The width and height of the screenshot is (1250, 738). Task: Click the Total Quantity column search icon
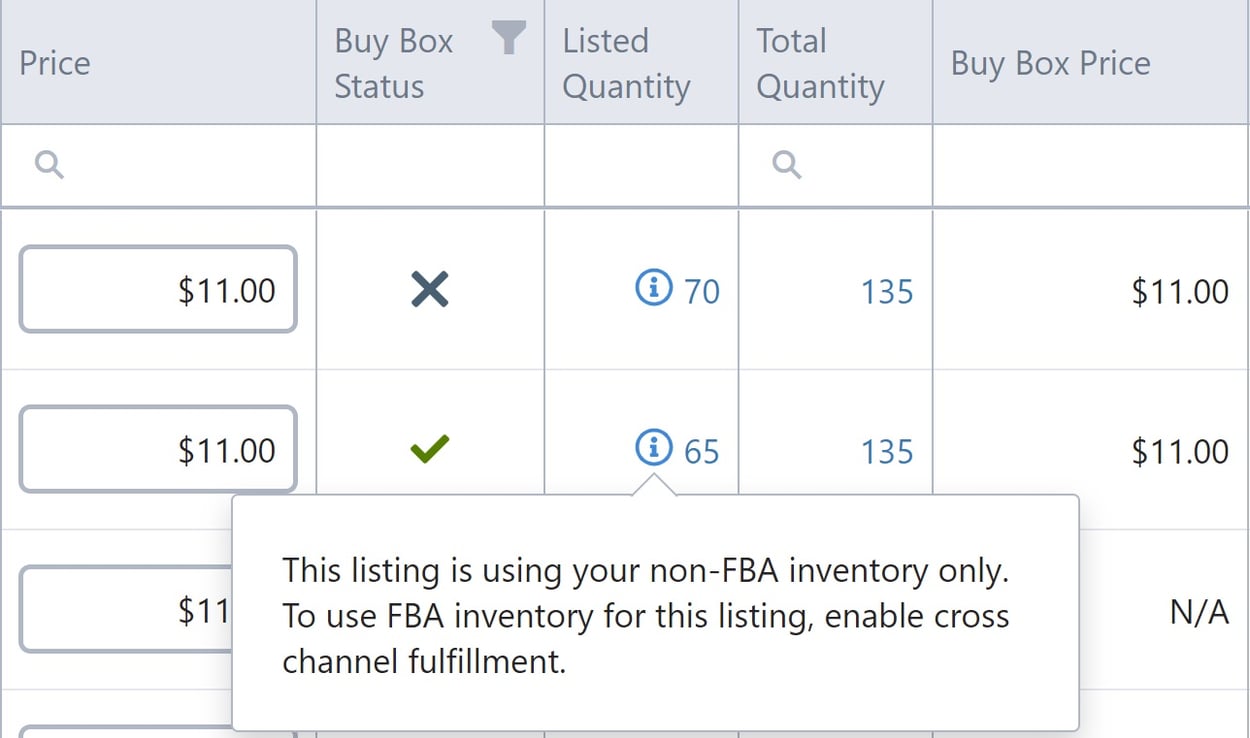pyautogui.click(x=784, y=162)
